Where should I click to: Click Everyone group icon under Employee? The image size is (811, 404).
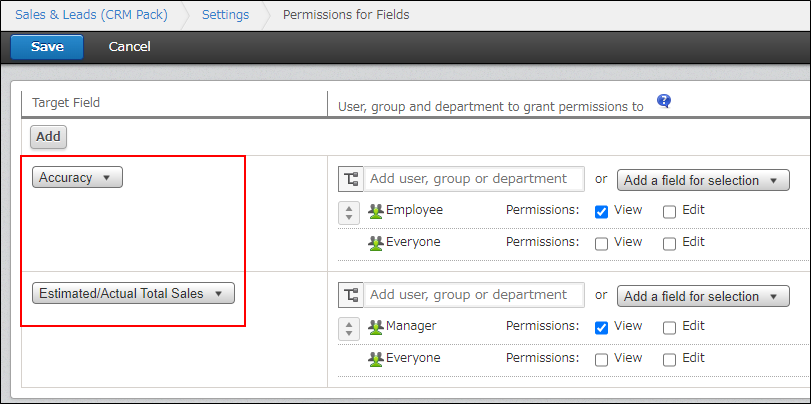click(376, 242)
